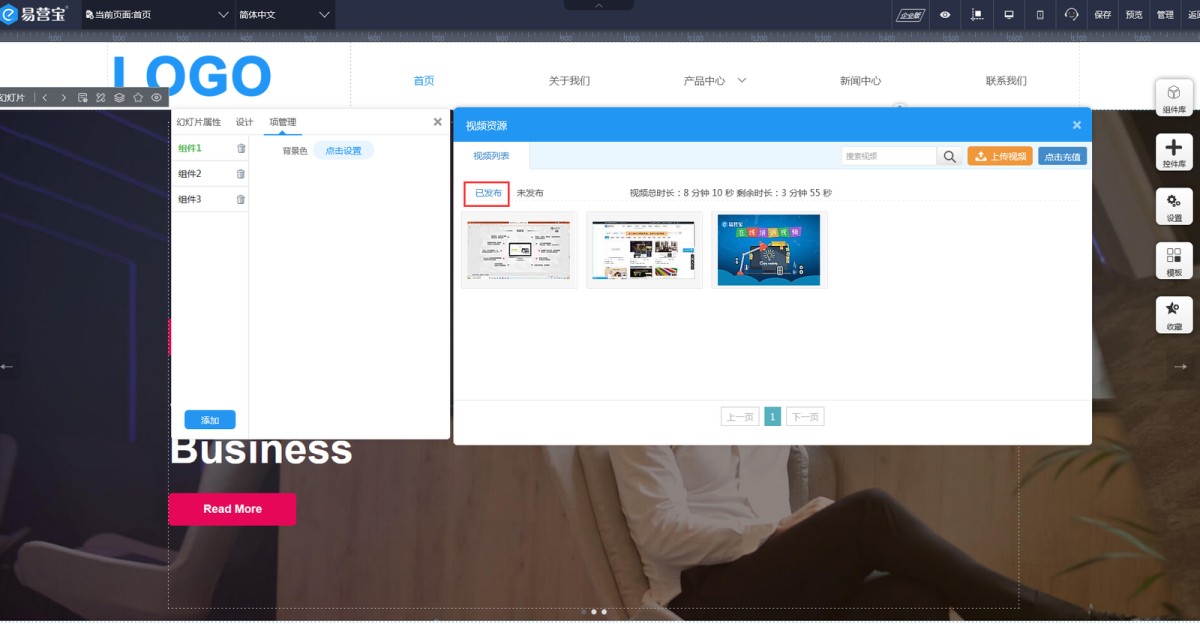
Task: Switch to mobile phone view icon
Action: pos(1040,15)
